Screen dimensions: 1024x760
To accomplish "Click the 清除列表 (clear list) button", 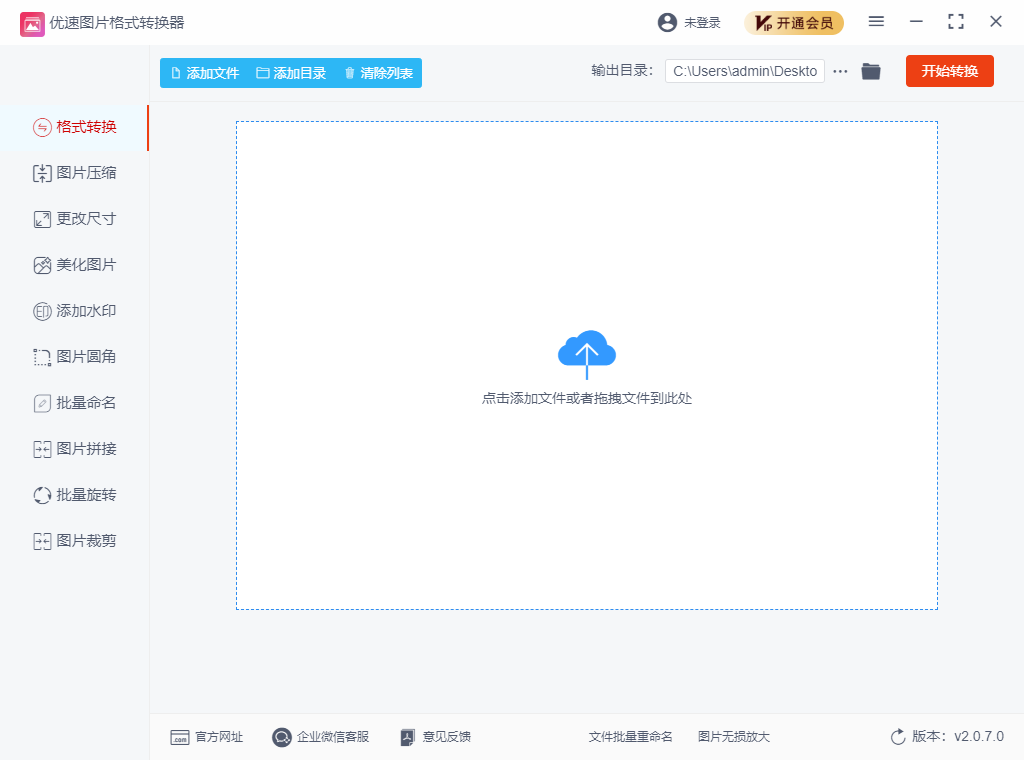I will (379, 73).
